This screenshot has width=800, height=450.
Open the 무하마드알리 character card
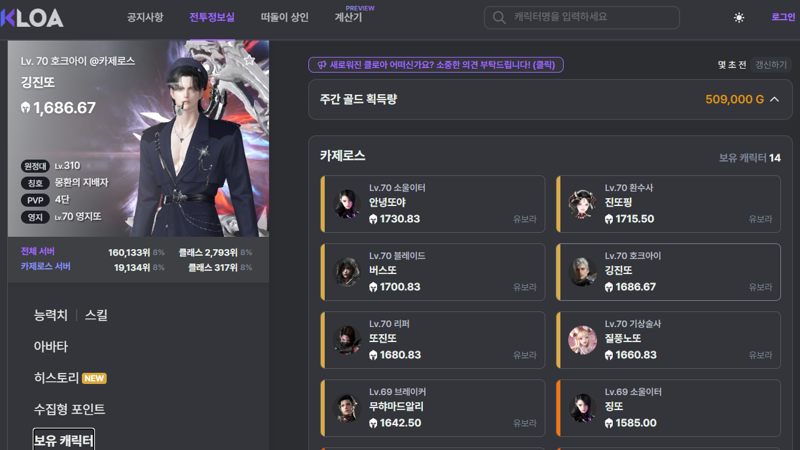click(x=433, y=408)
